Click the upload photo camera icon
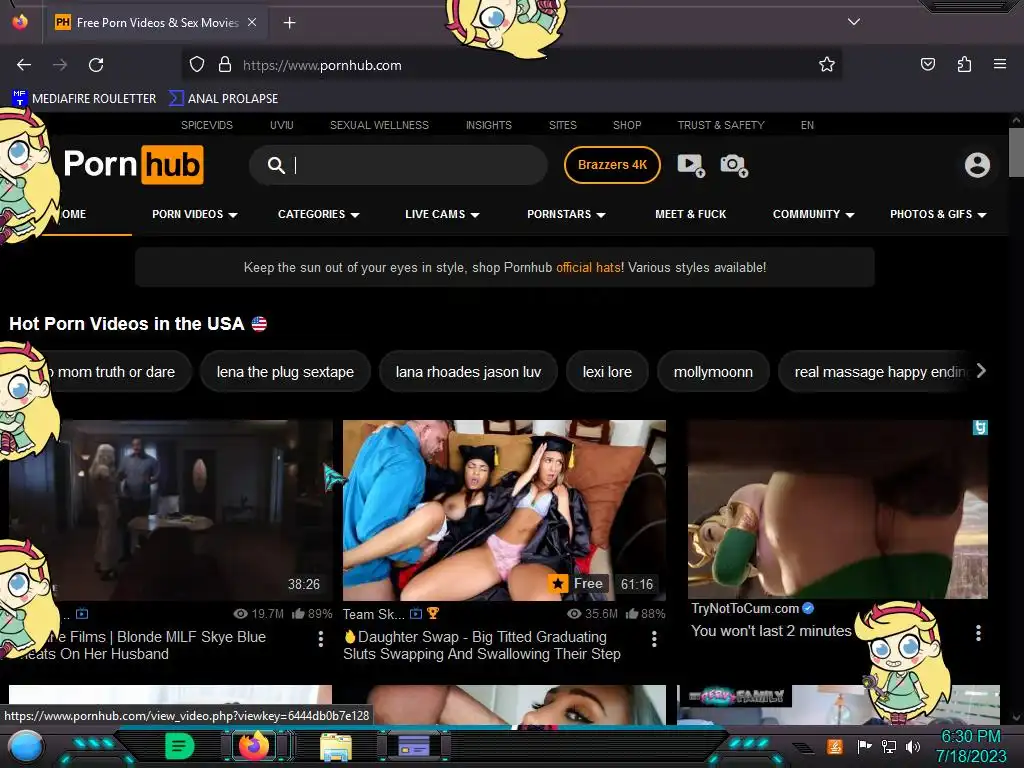Screen dimensions: 1024x768 (x=733, y=165)
